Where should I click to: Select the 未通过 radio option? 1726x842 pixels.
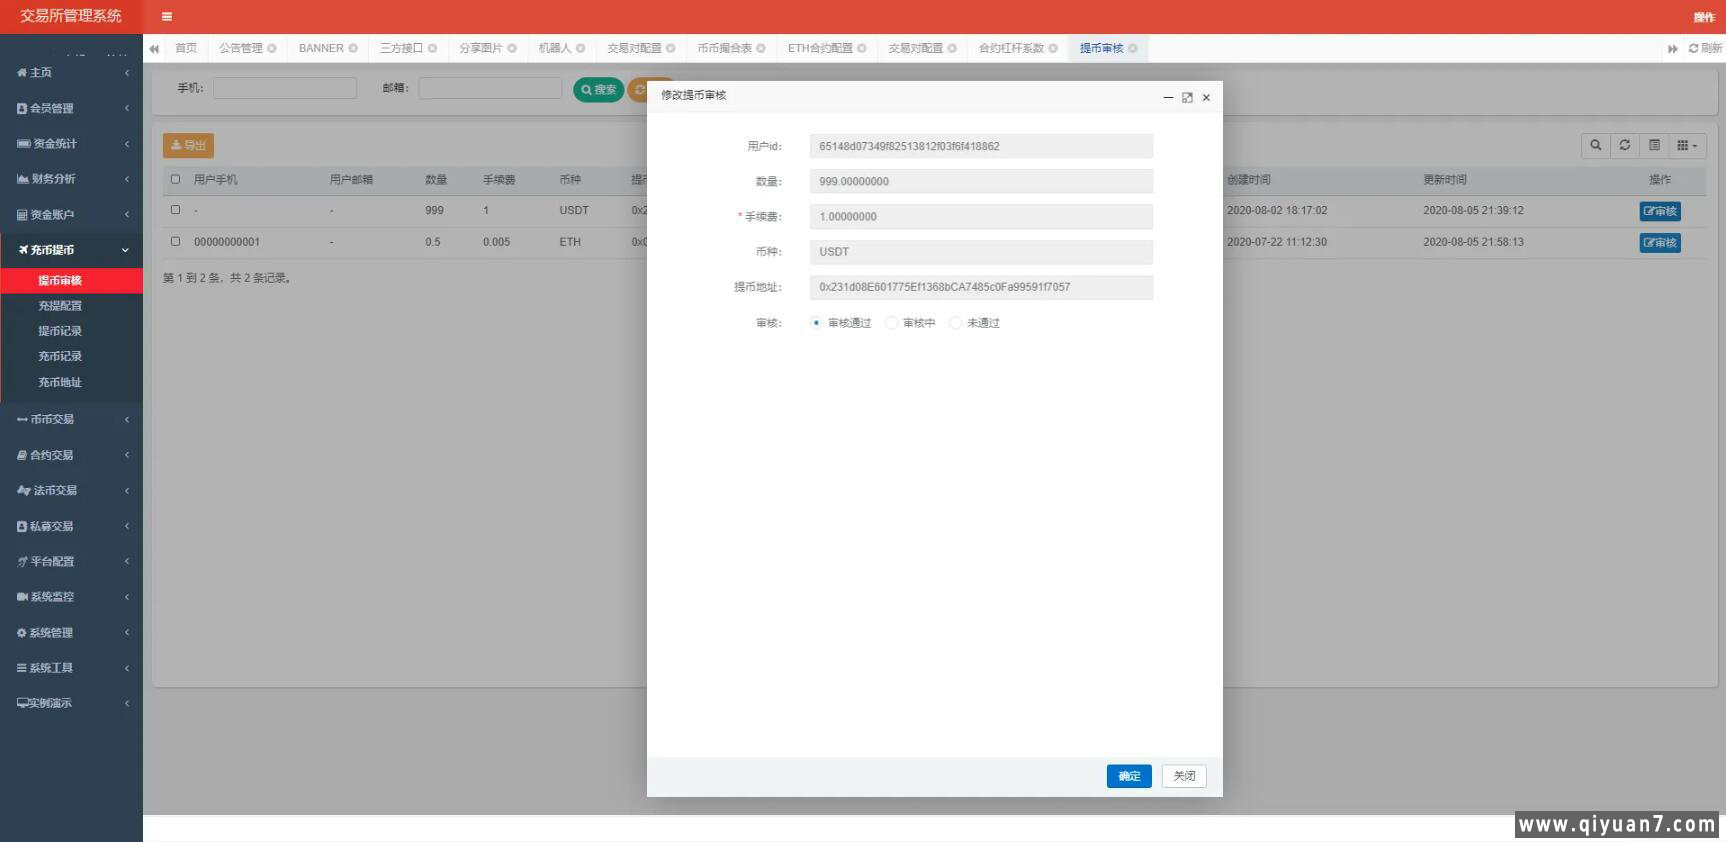point(955,323)
